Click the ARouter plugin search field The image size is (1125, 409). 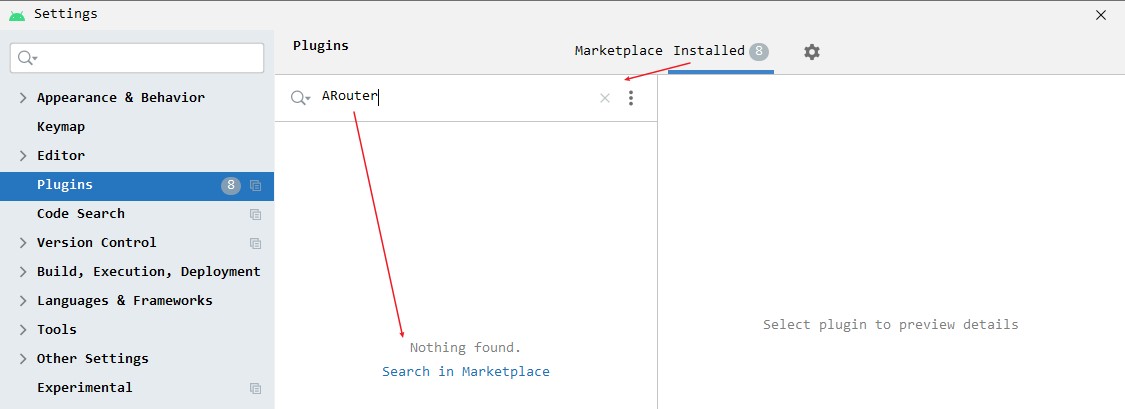pyautogui.click(x=450, y=98)
